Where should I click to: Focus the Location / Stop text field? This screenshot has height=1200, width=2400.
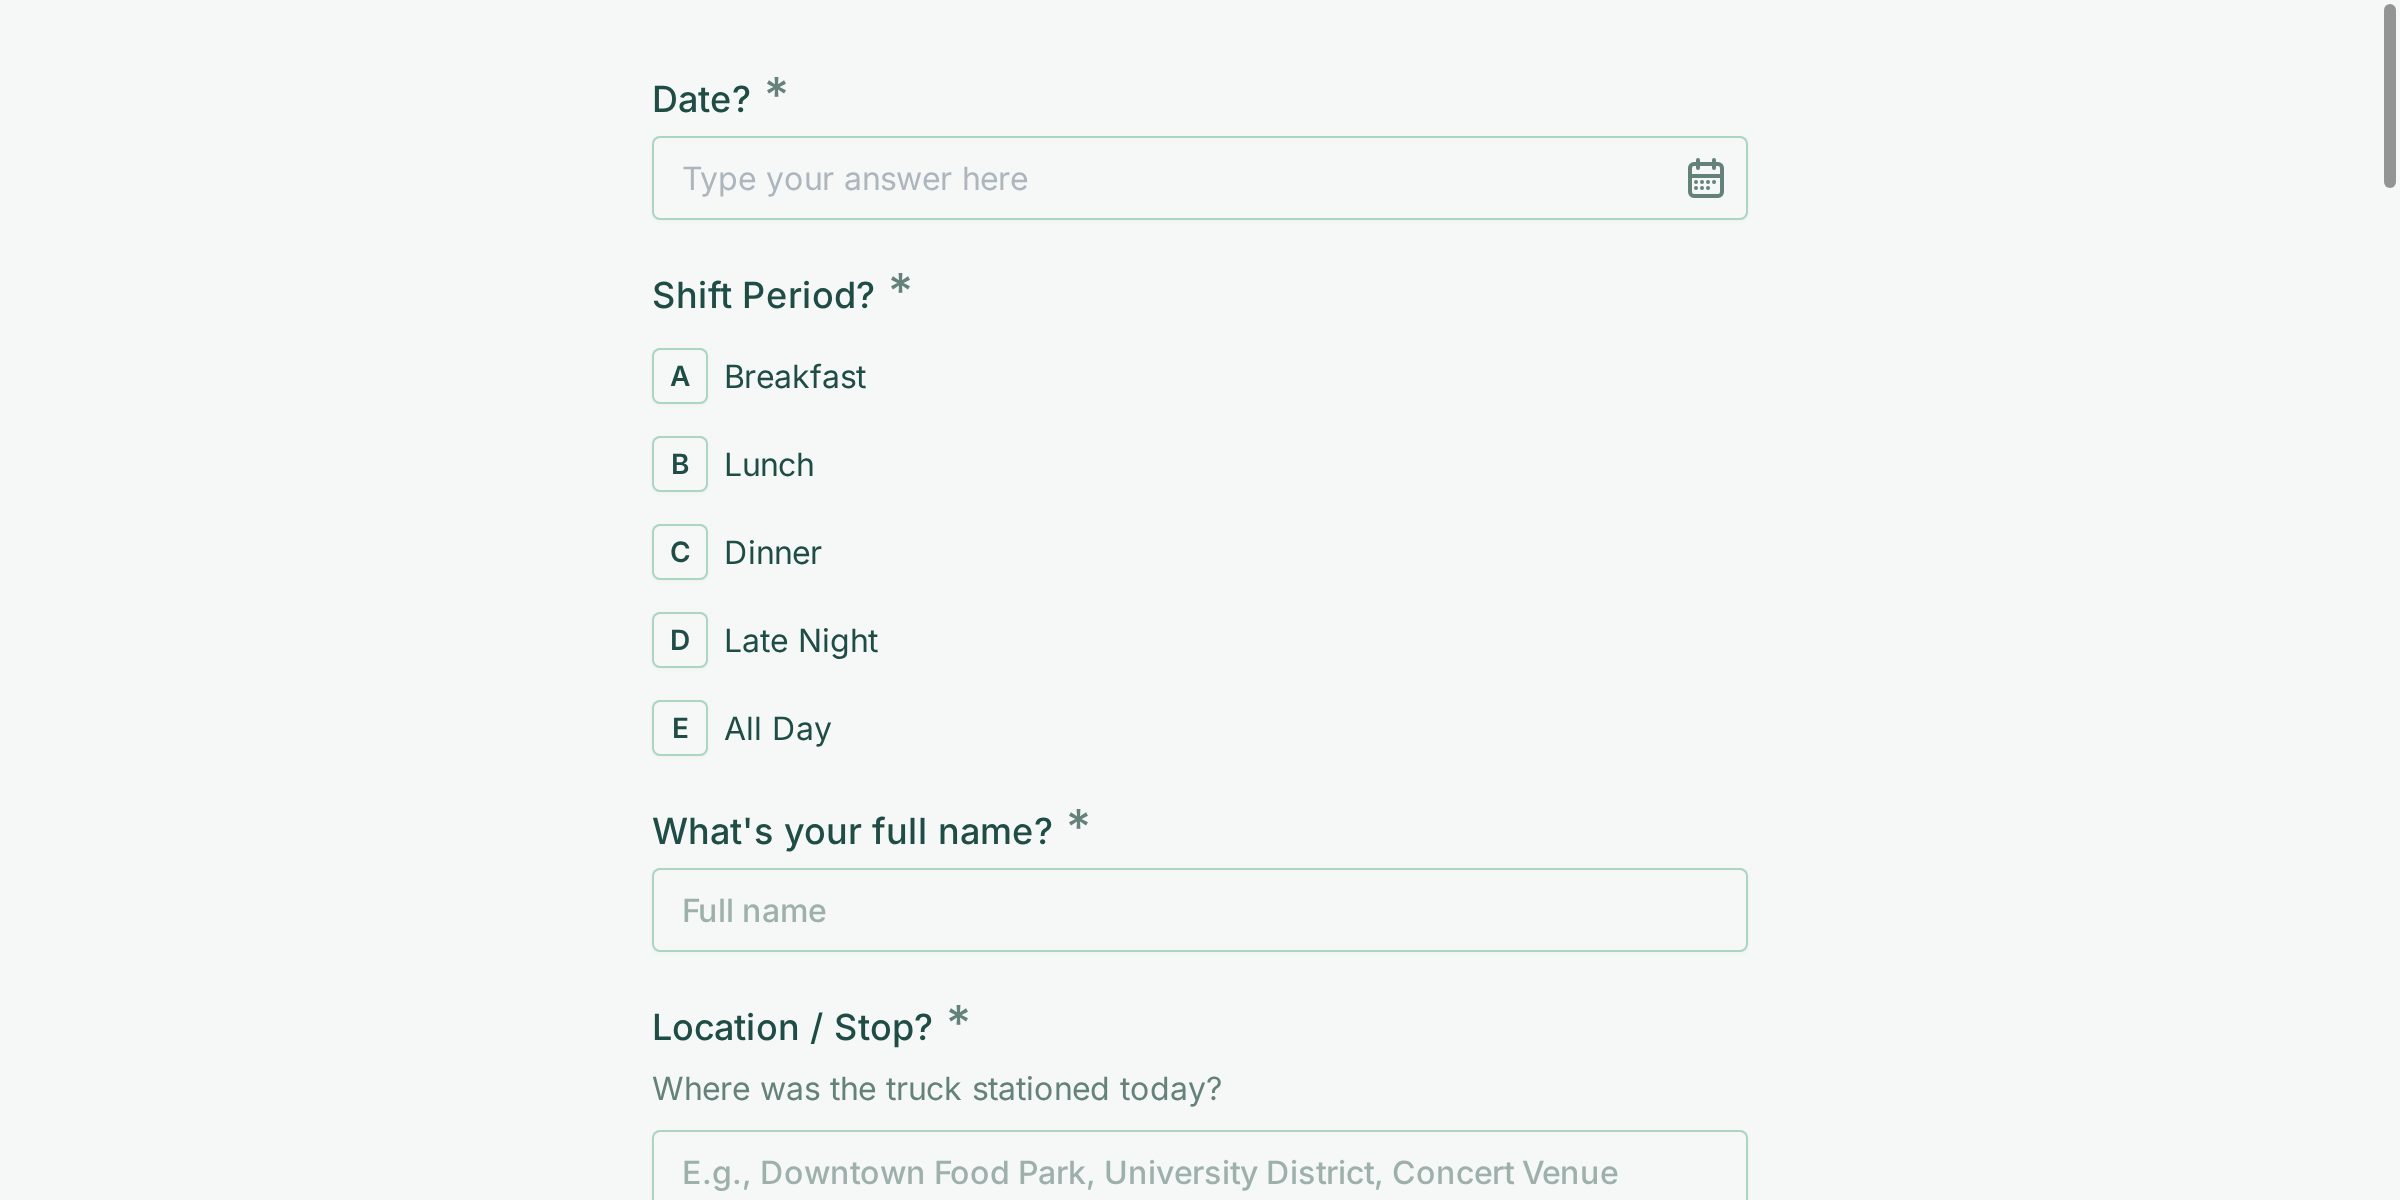tap(1199, 1170)
